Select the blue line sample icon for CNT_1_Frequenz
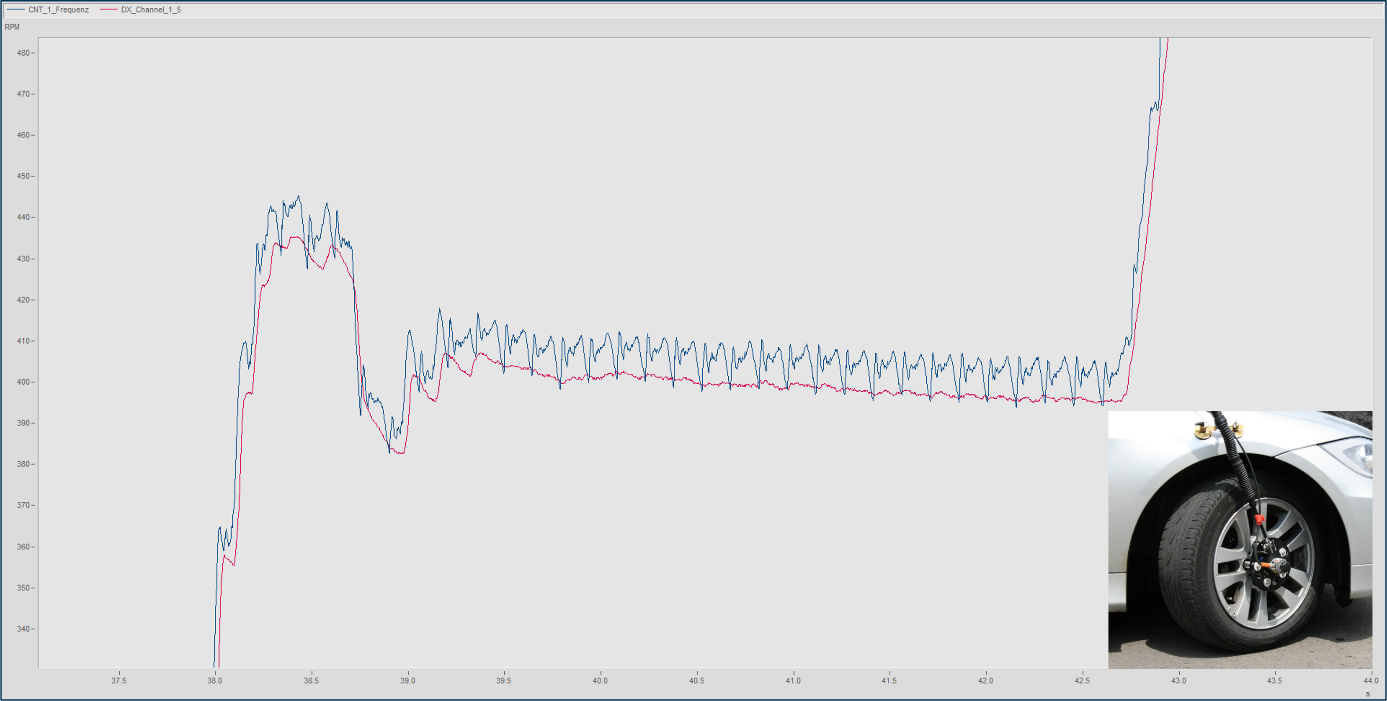 pos(16,8)
